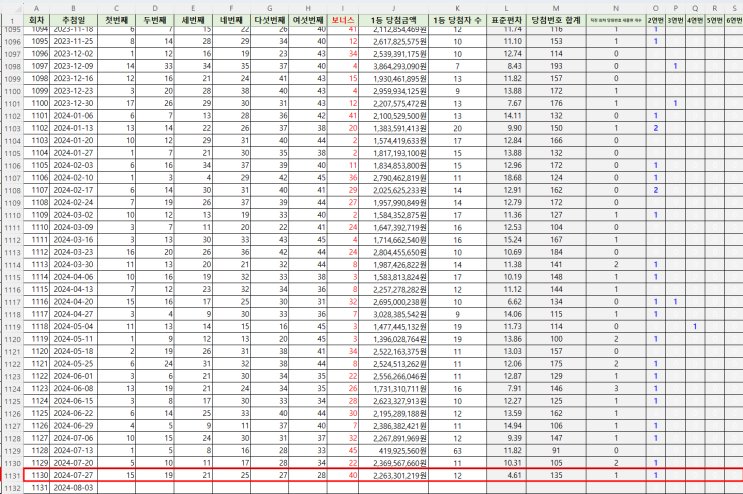This screenshot has width=743, height=494.
Task: Click the 네번째 header cell
Action: 231,20
